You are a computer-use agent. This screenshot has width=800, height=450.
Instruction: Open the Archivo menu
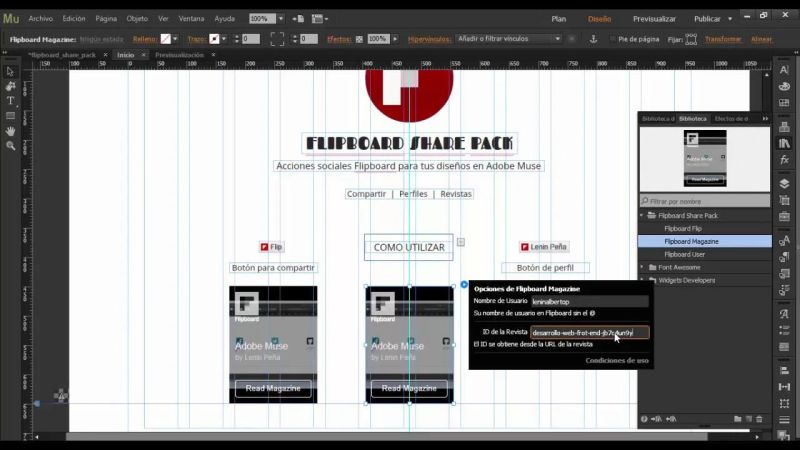[x=41, y=18]
